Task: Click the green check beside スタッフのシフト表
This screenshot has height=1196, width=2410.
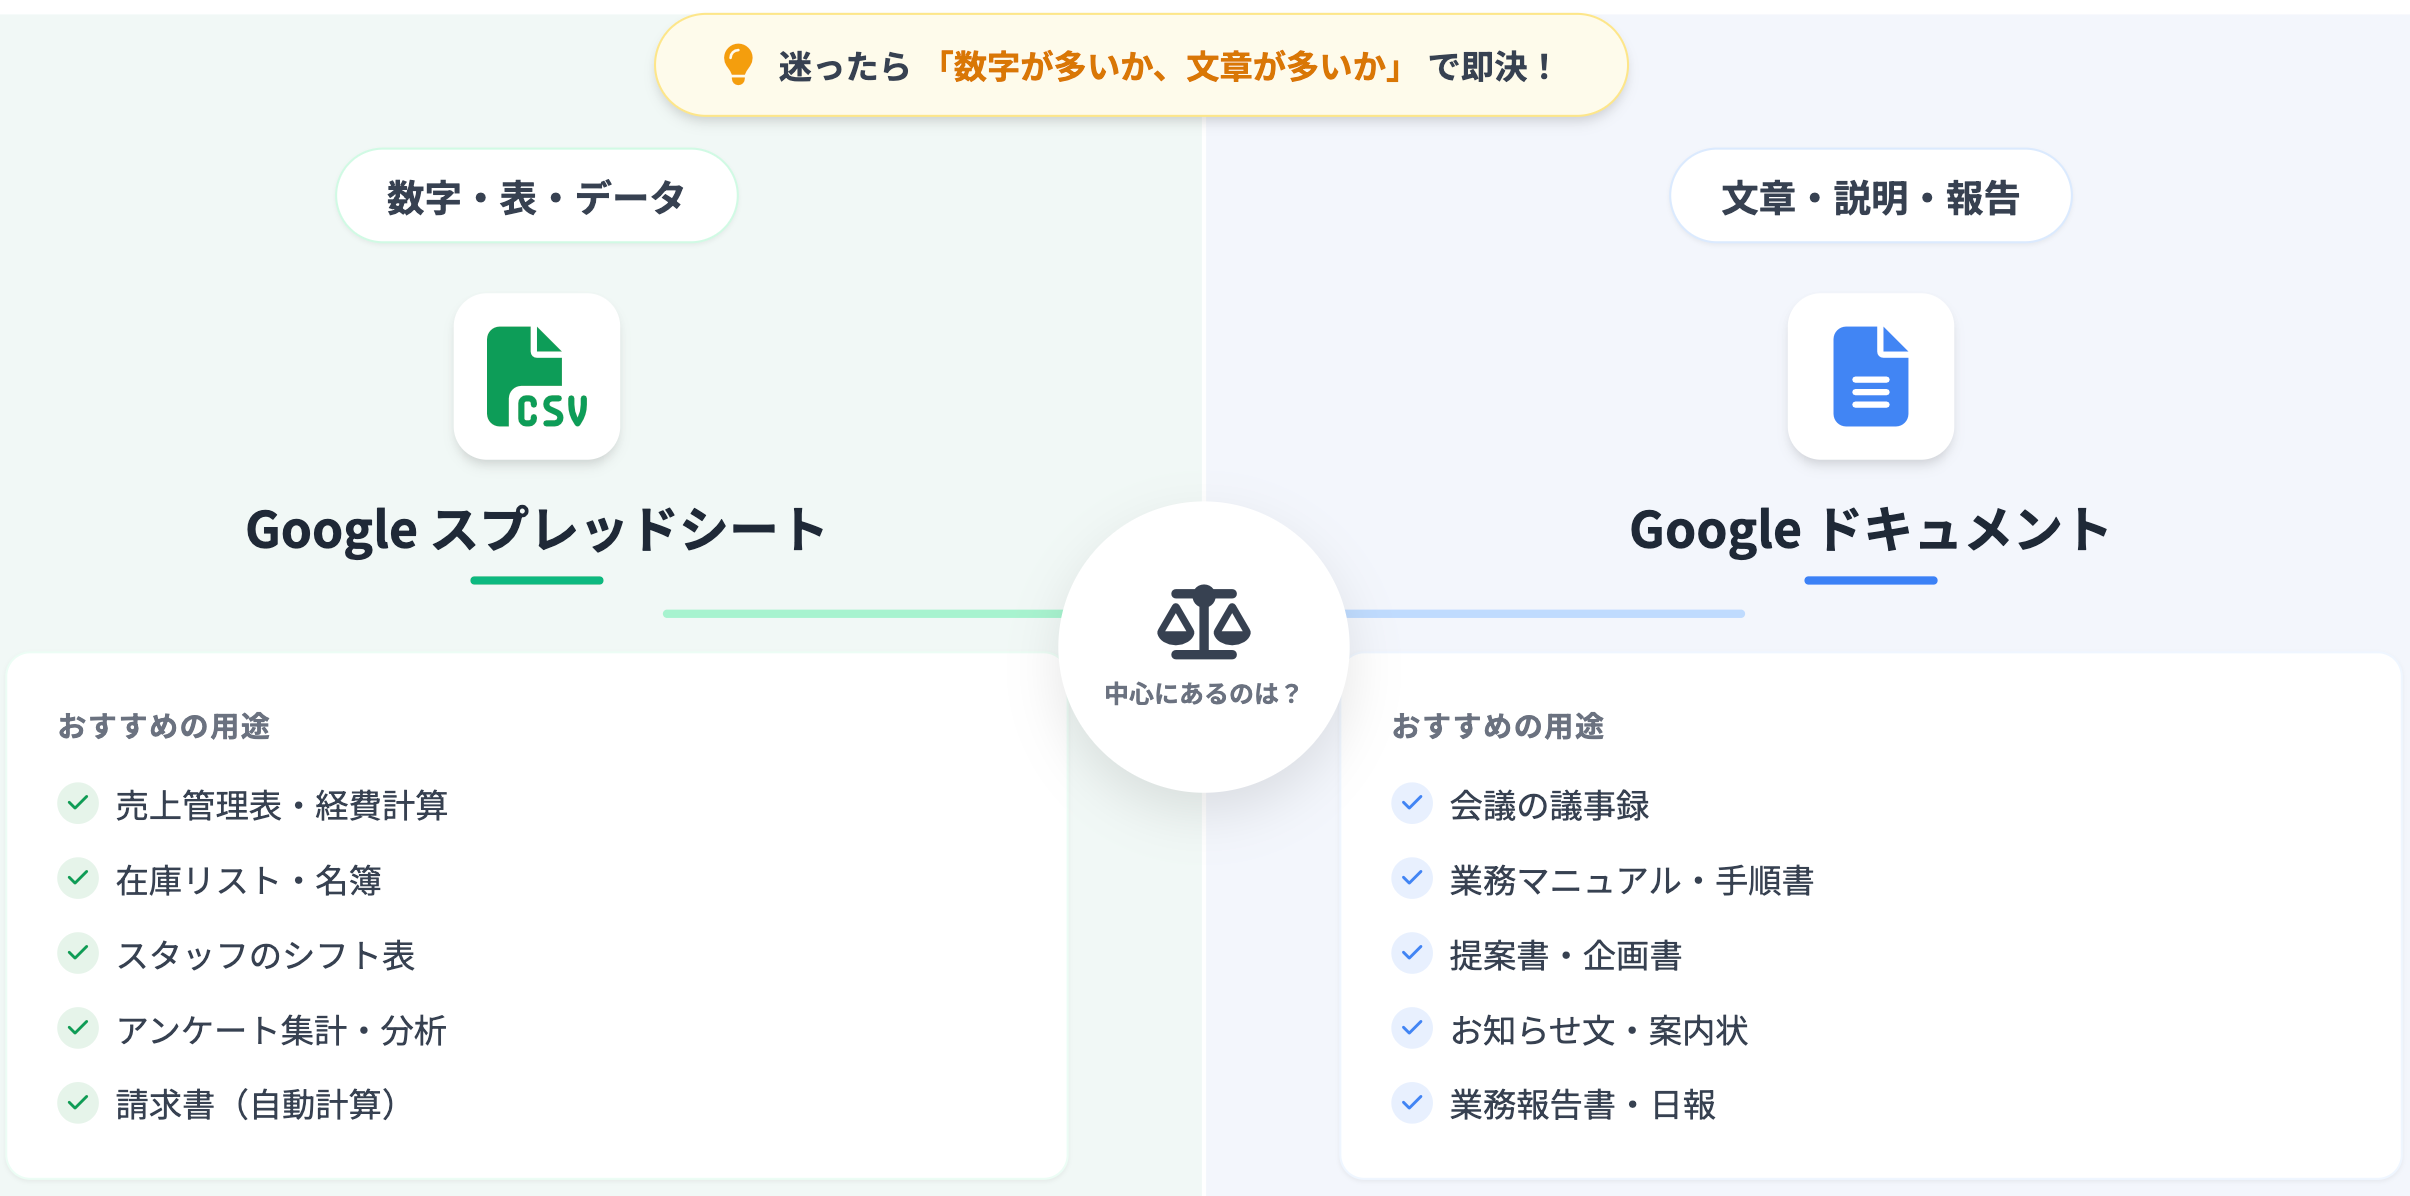Action: 78,953
